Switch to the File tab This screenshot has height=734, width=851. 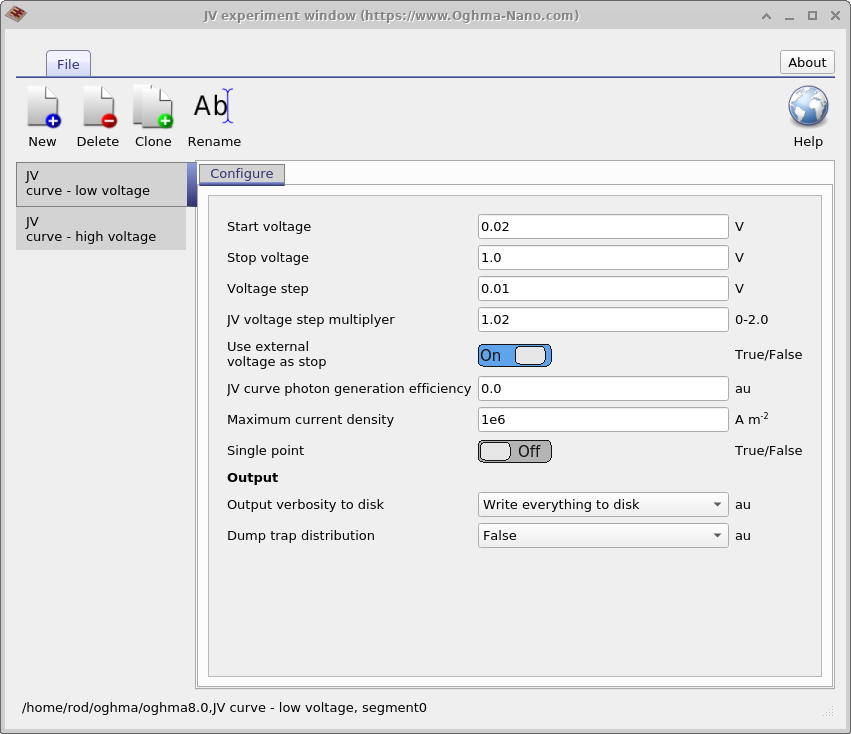(68, 63)
